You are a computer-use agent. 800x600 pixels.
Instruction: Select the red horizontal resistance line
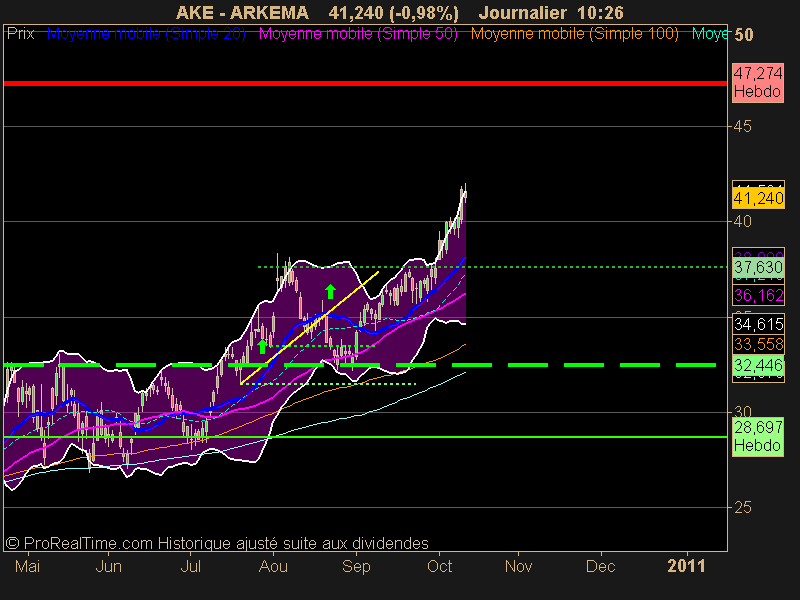point(365,83)
